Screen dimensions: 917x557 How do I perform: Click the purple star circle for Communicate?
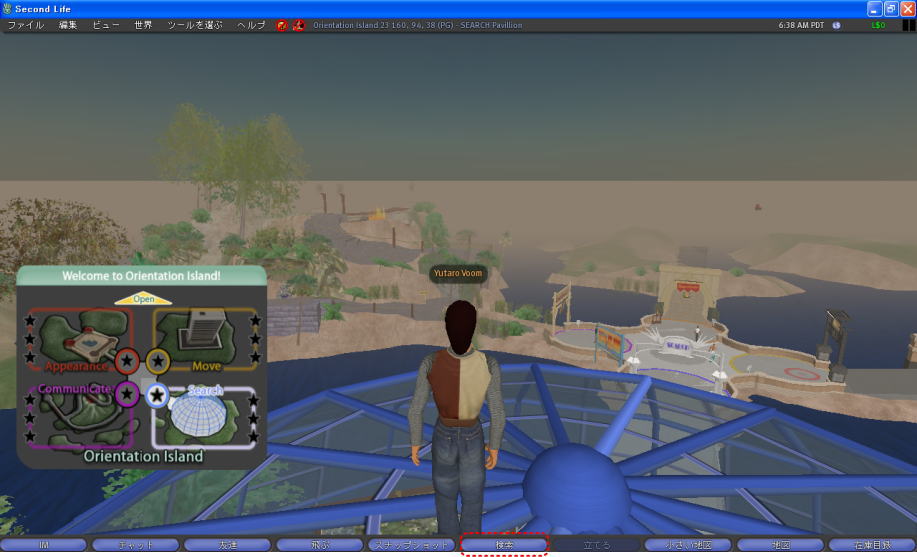click(x=127, y=394)
